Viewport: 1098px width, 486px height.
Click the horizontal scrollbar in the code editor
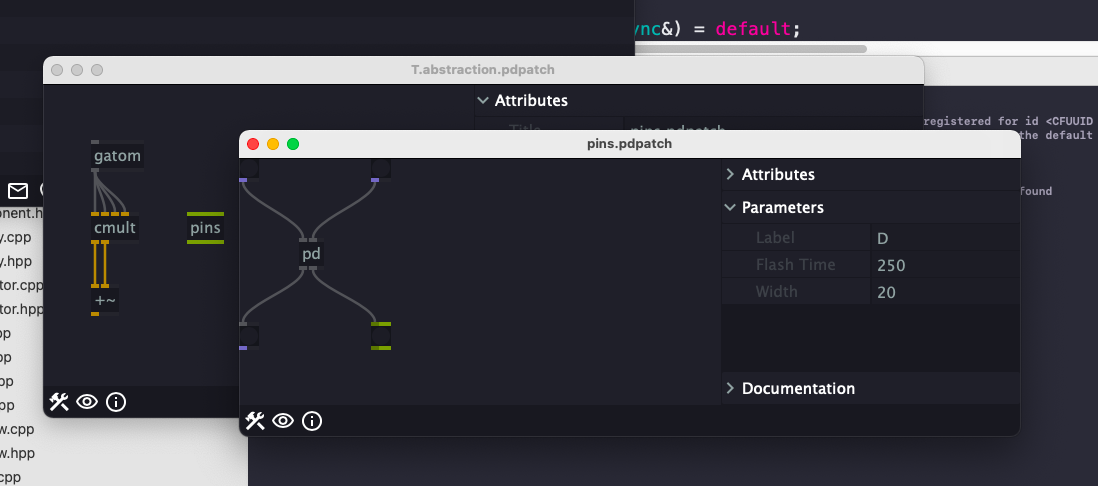coord(751,49)
